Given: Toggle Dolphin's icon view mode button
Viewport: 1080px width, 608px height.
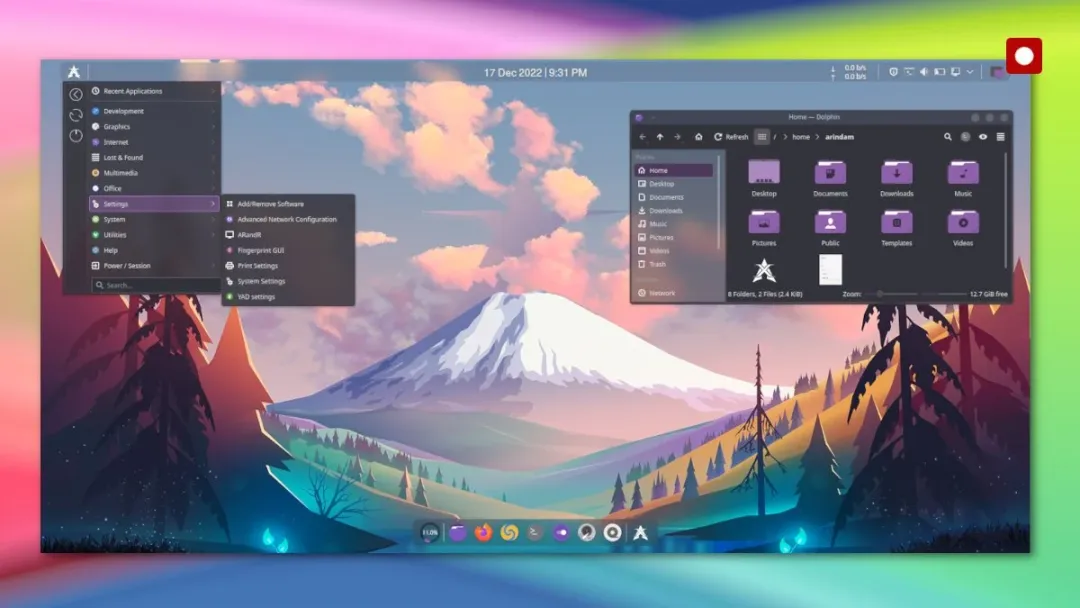Looking at the screenshot, I should 762,137.
